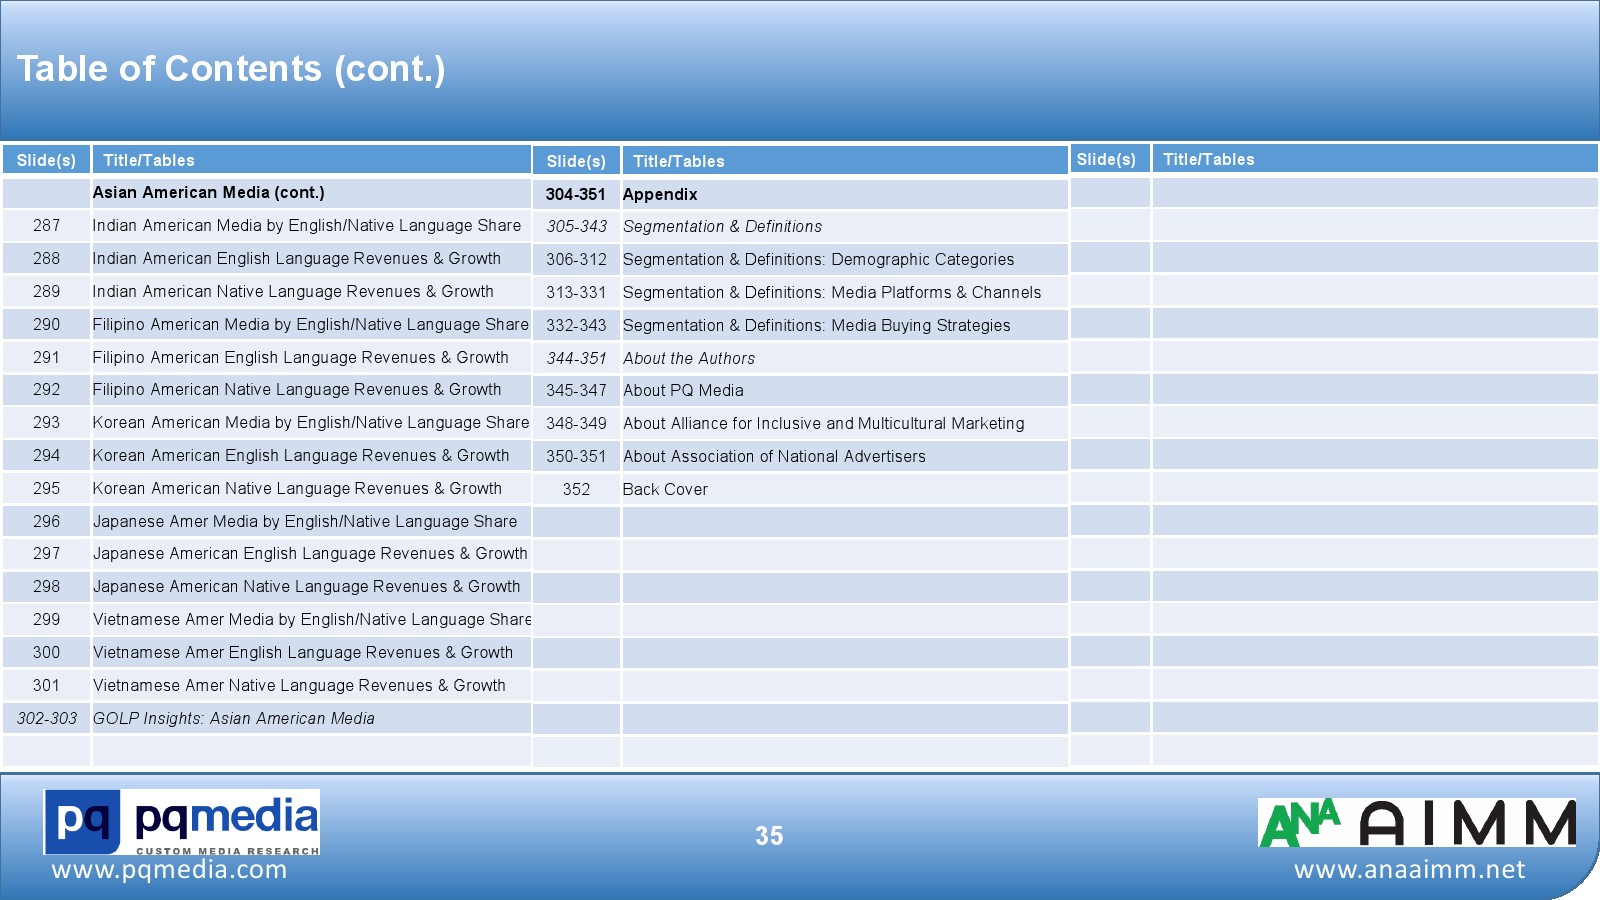Select the Appendix section entry
The image size is (1600, 900).
point(660,194)
